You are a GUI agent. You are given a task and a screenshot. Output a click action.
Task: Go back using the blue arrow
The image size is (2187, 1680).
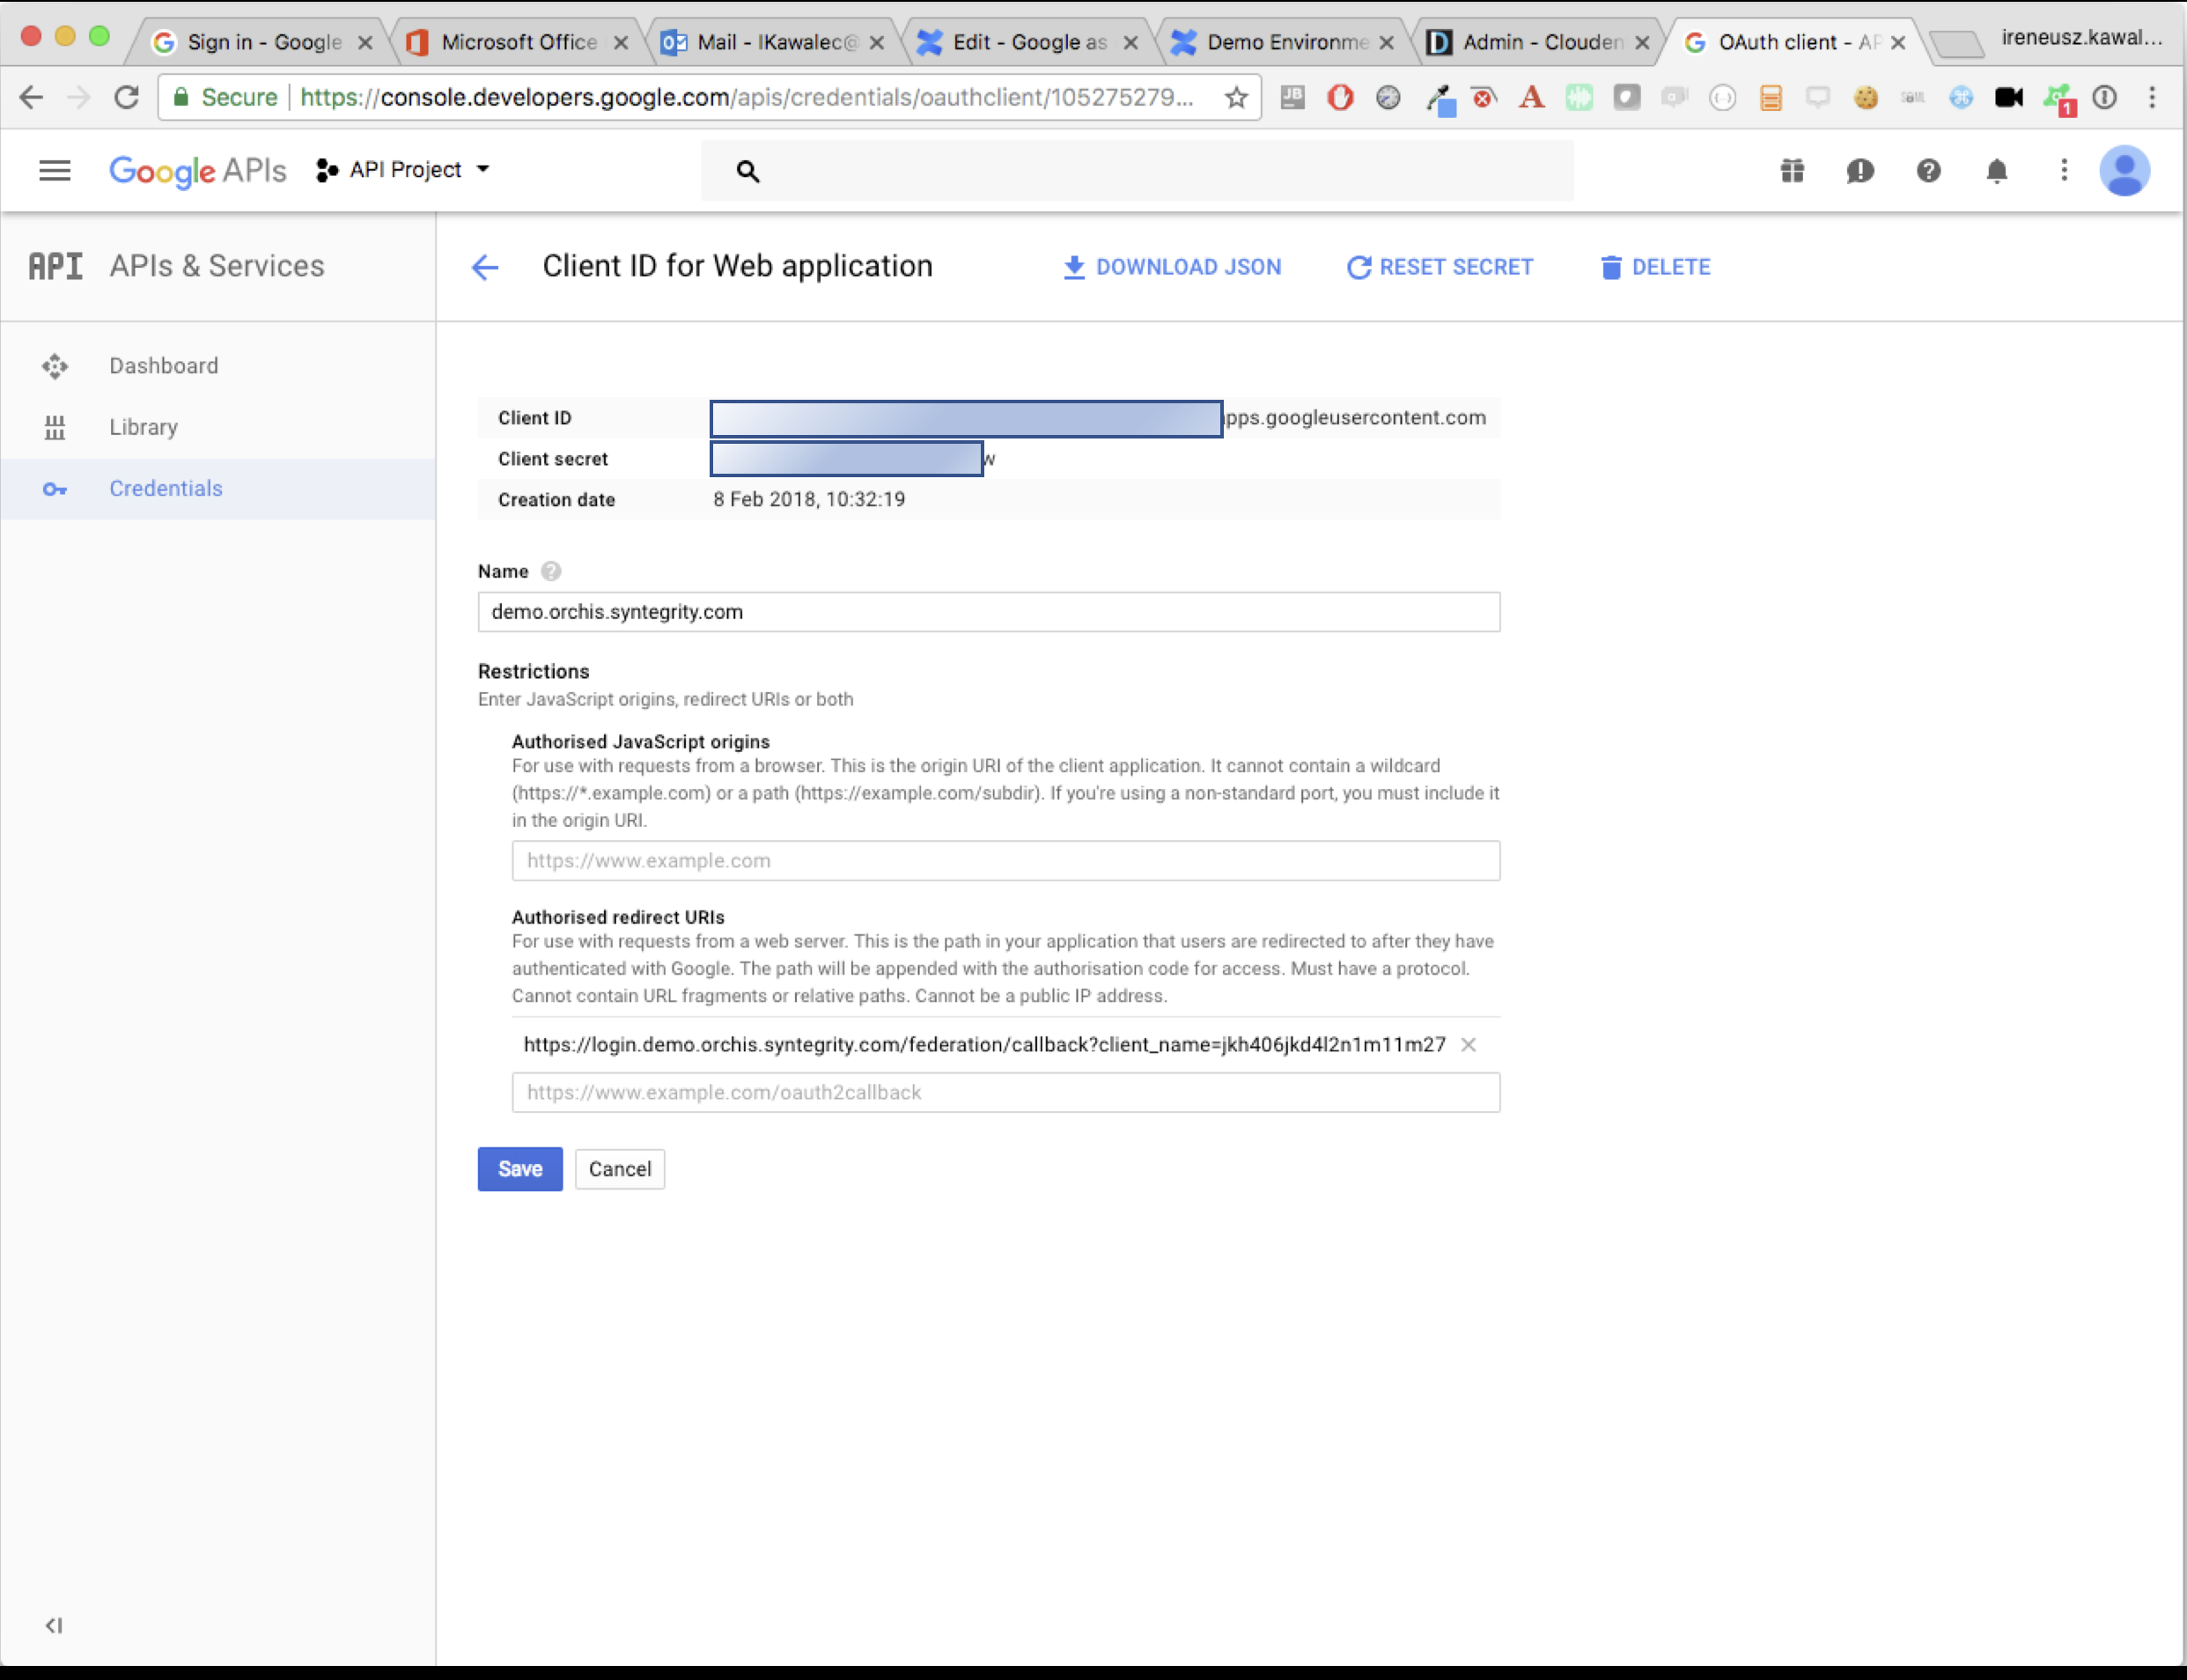pos(485,267)
